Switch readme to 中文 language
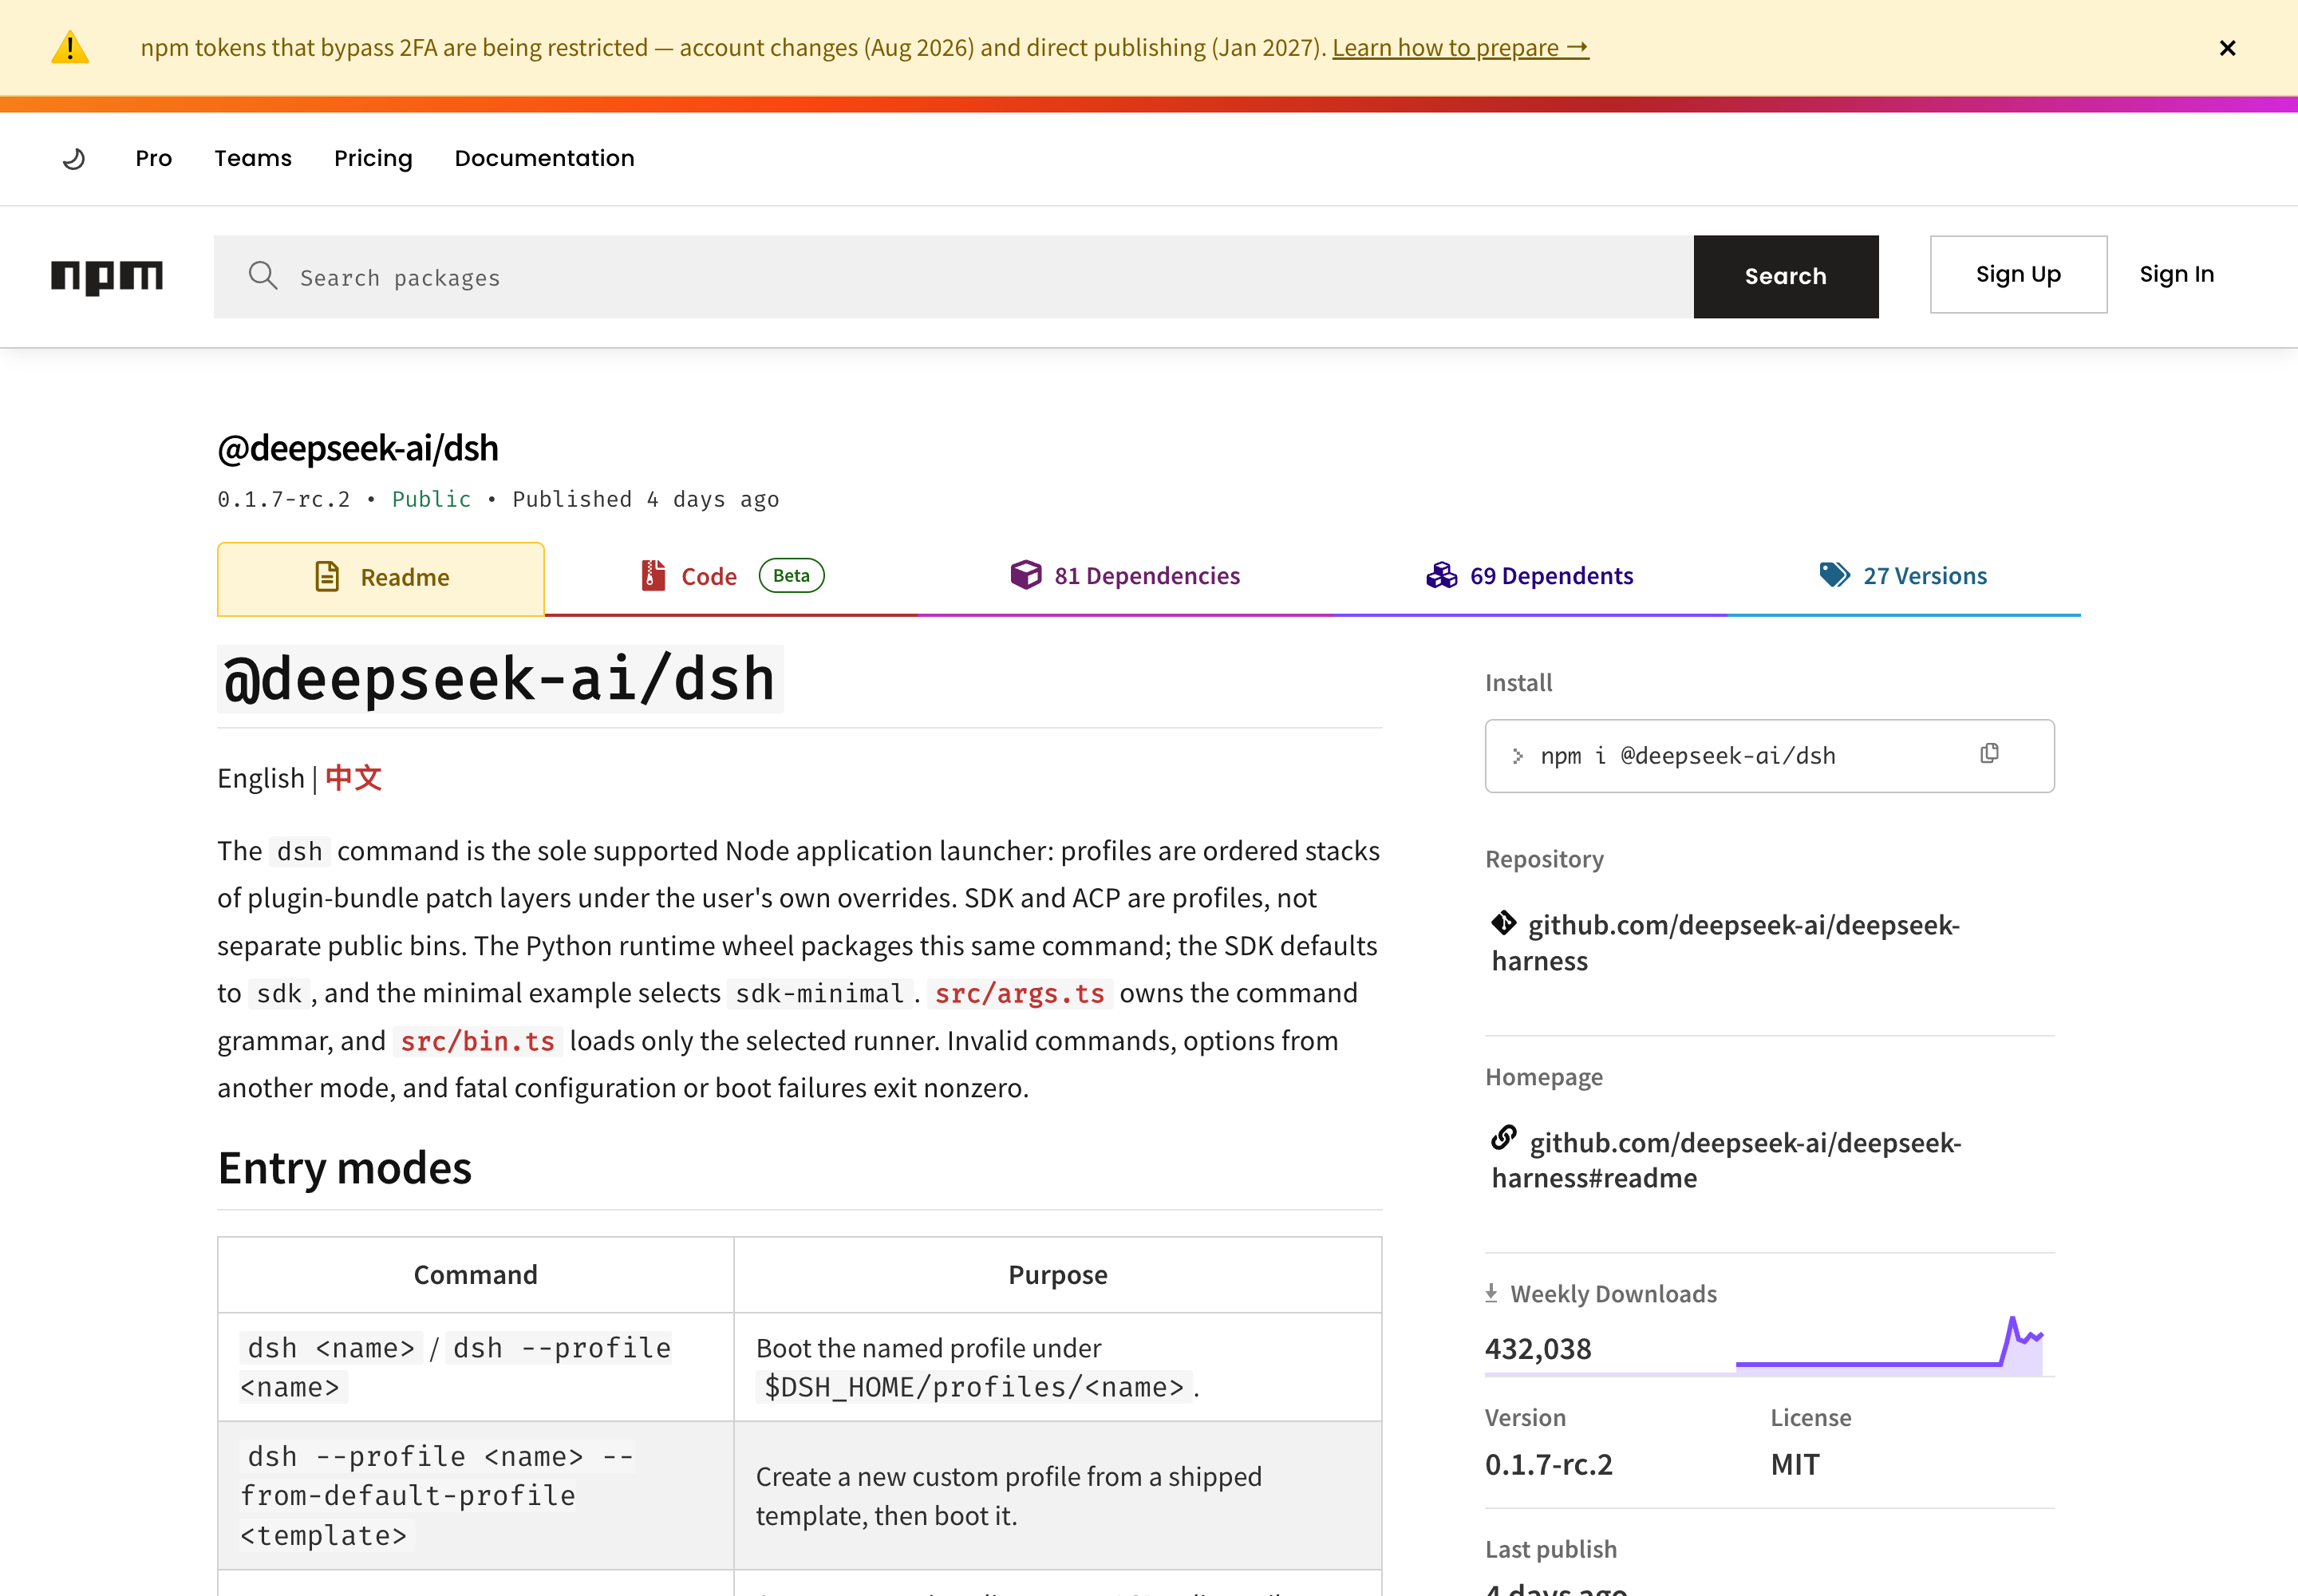This screenshot has width=2298, height=1596. (x=353, y=778)
